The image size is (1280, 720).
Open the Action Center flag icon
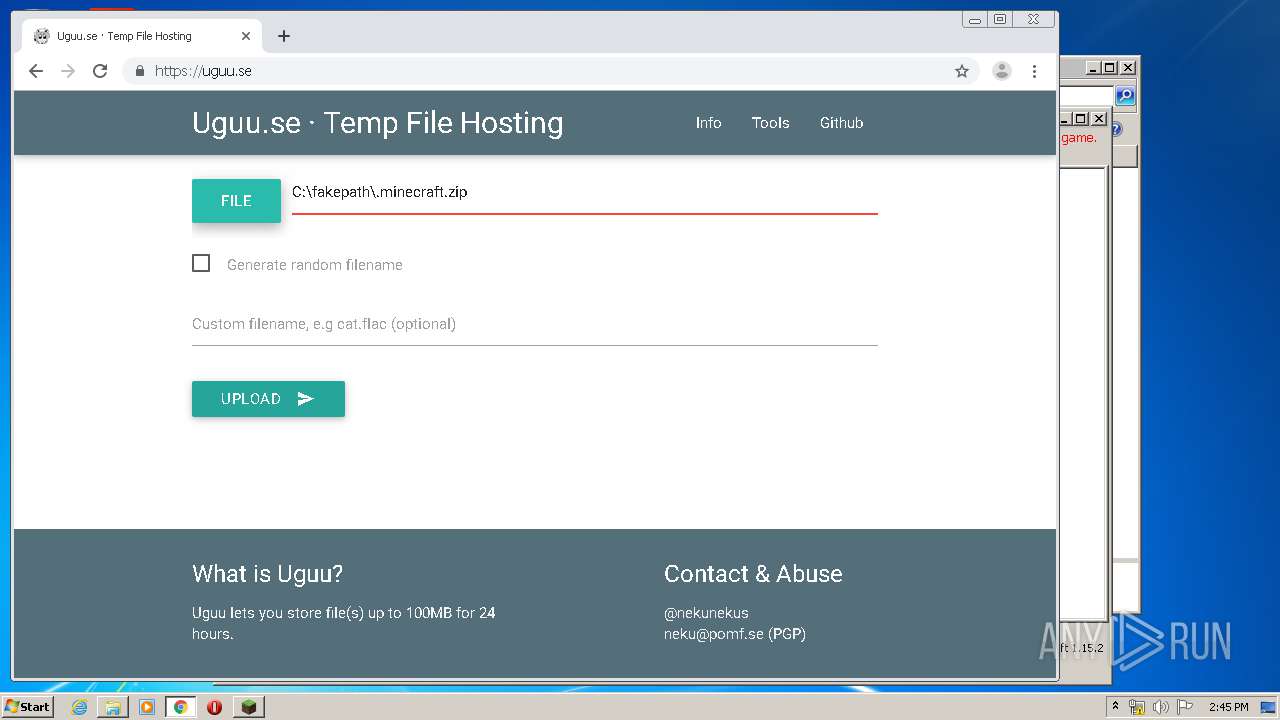pyautogui.click(x=1184, y=707)
